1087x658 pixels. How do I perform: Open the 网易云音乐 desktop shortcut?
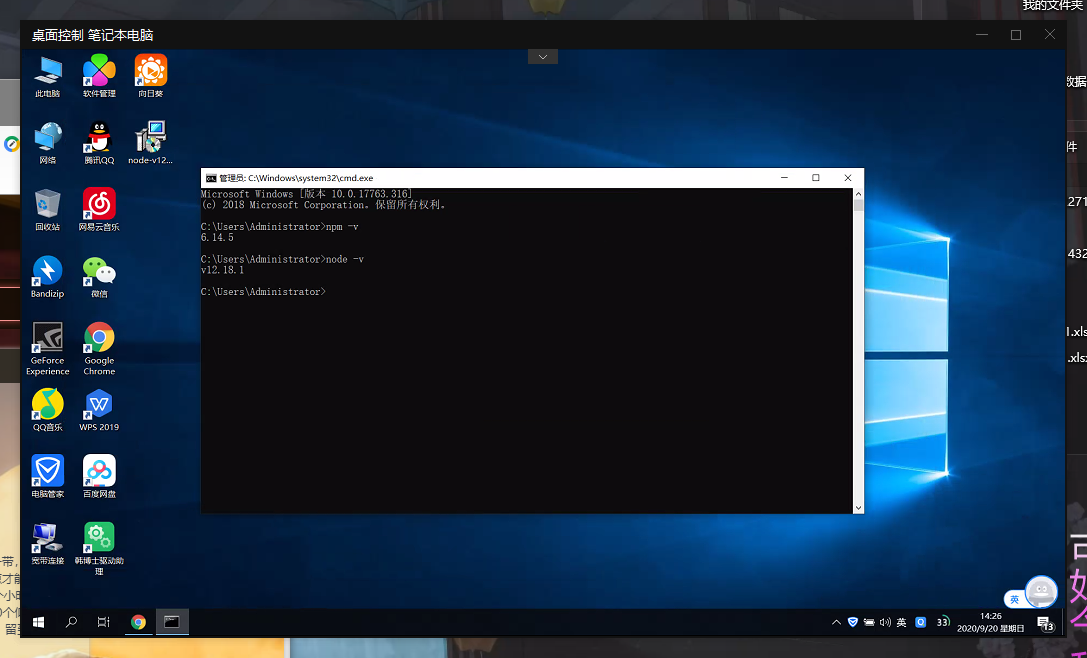99,204
